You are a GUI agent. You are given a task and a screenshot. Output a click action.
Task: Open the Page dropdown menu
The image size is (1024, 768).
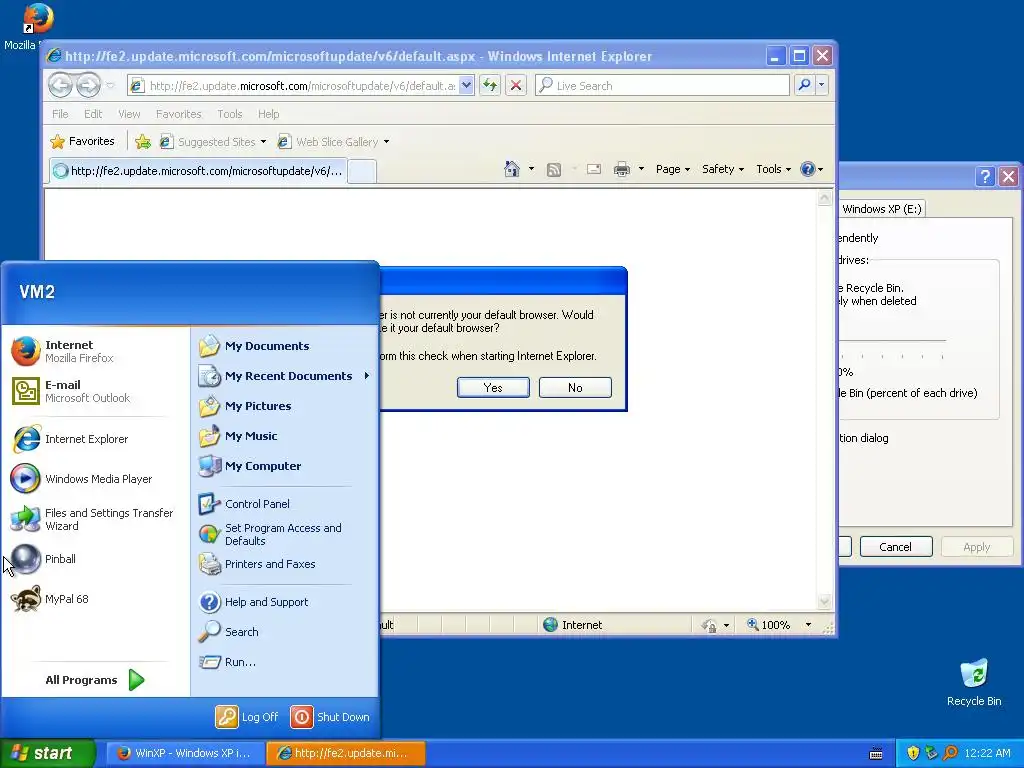[x=673, y=169]
